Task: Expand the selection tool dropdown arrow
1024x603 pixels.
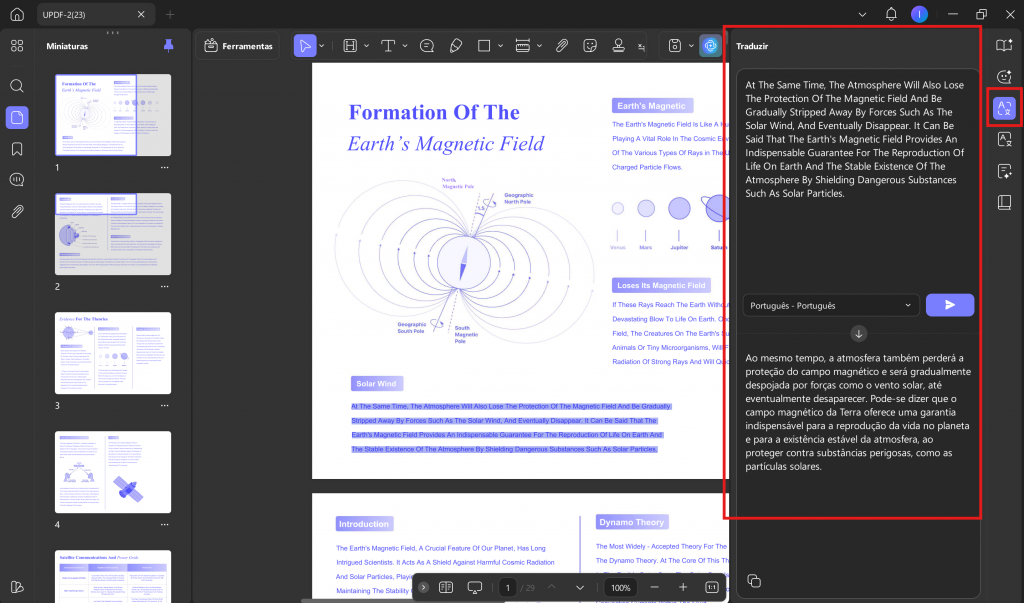Action: (322, 46)
